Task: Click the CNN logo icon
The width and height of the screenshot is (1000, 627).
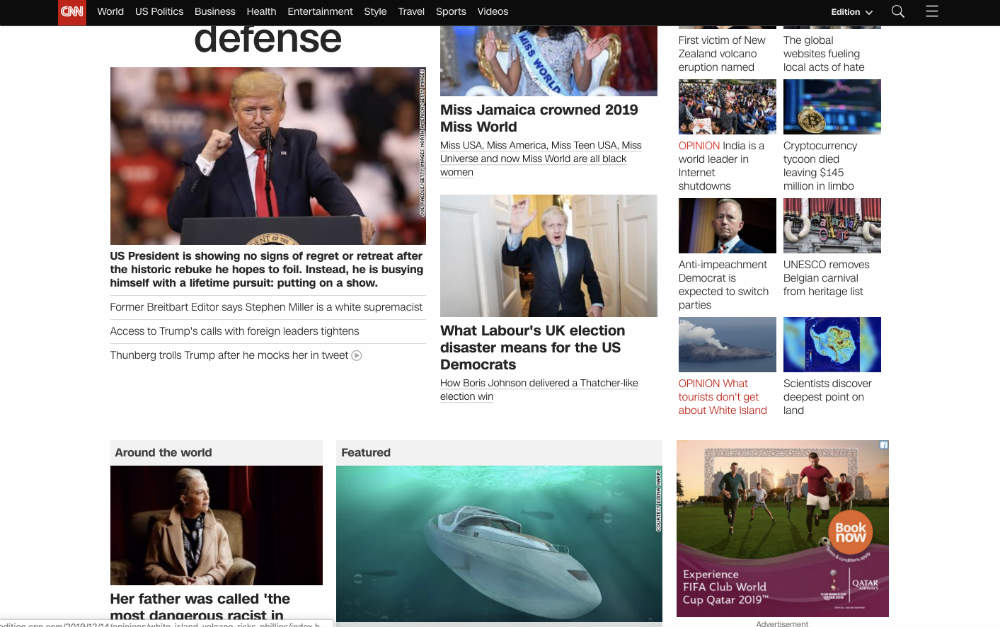Action: click(71, 11)
